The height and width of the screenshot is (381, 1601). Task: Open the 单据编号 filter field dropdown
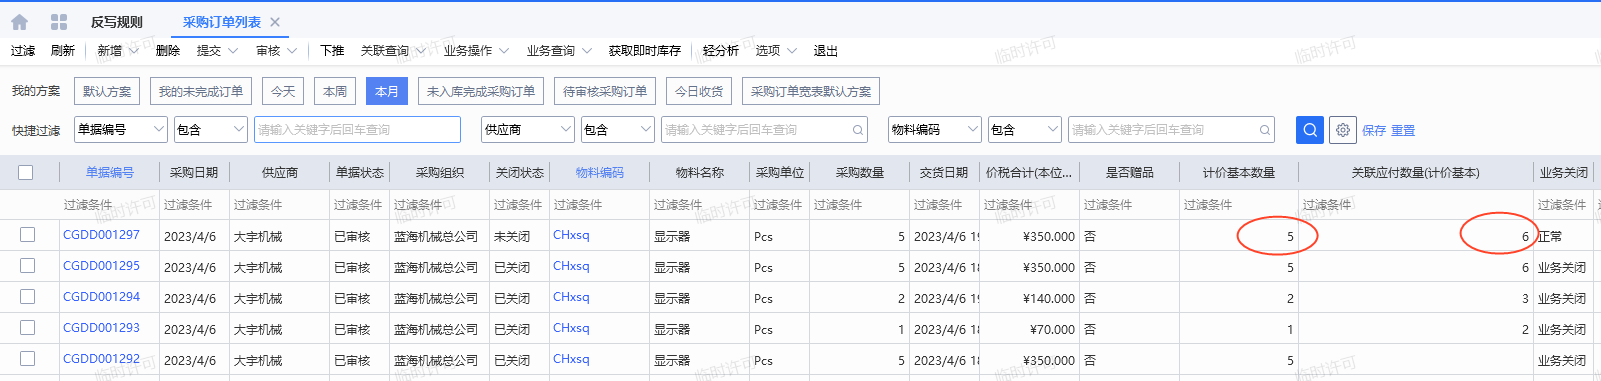(120, 129)
